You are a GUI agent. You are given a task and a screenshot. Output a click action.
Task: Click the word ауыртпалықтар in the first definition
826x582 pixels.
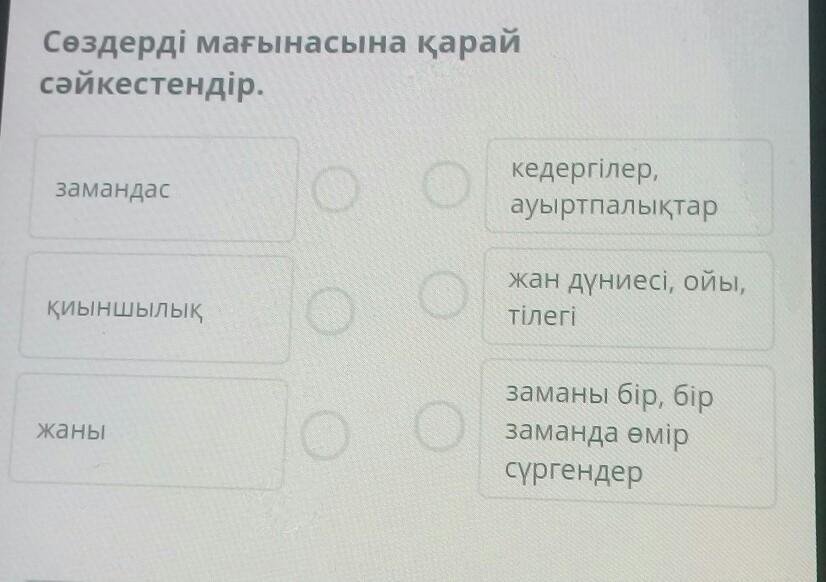613,208
